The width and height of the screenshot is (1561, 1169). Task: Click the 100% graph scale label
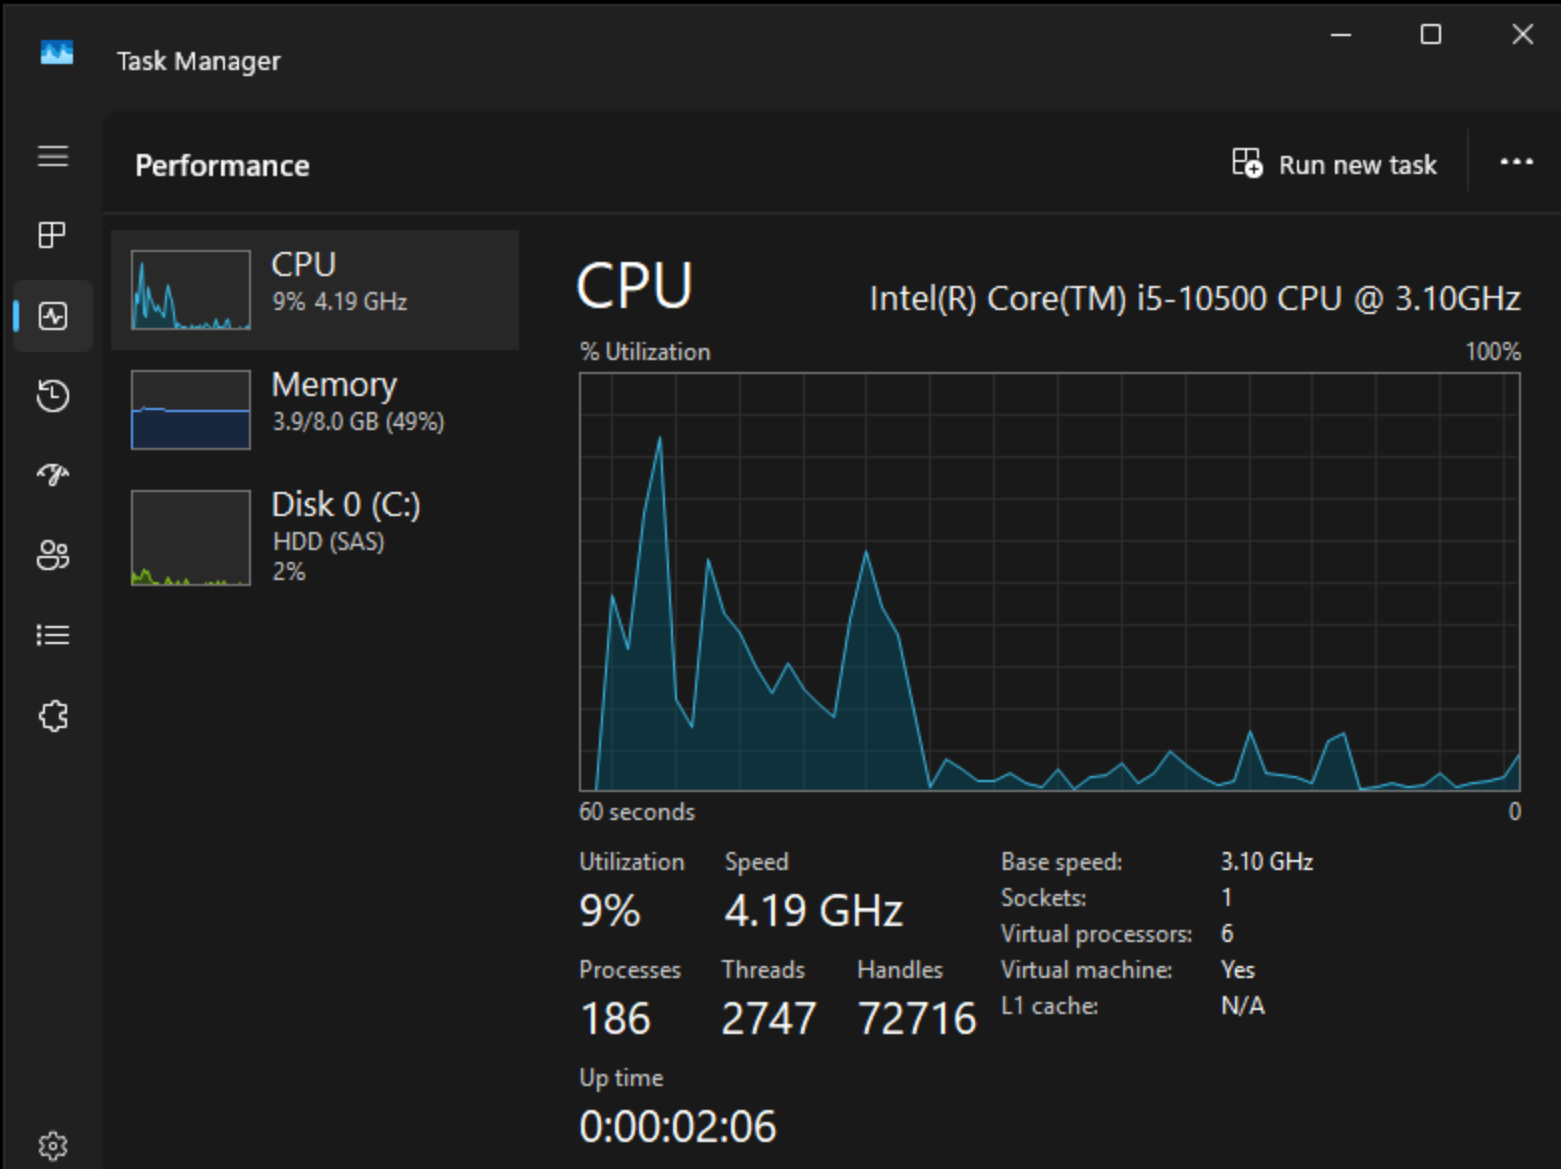coord(1493,352)
